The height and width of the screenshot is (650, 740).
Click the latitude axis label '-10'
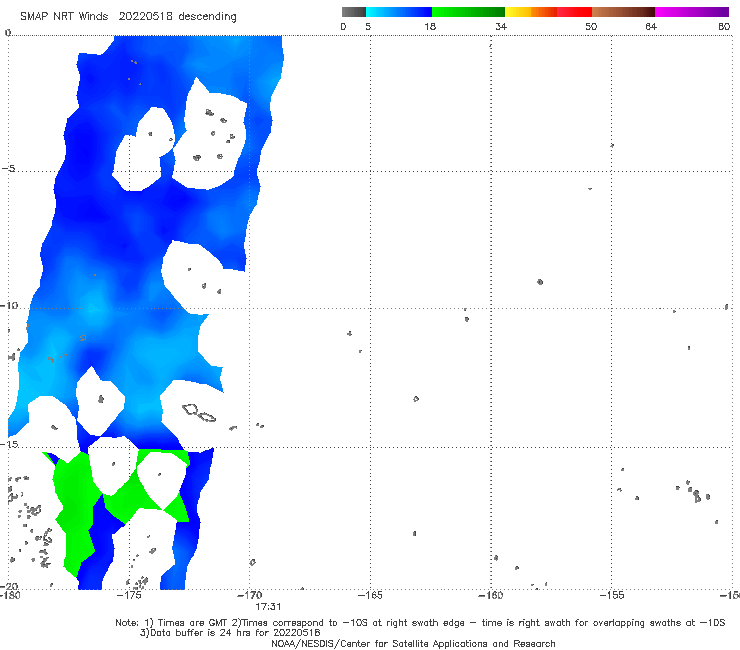coord(8,305)
